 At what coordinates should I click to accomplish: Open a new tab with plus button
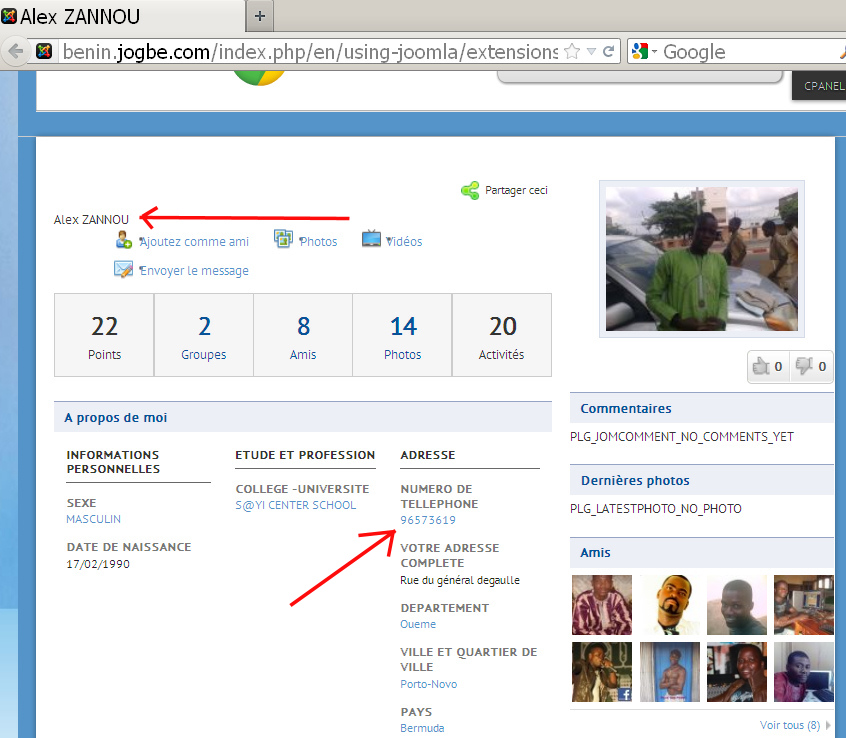pos(260,16)
